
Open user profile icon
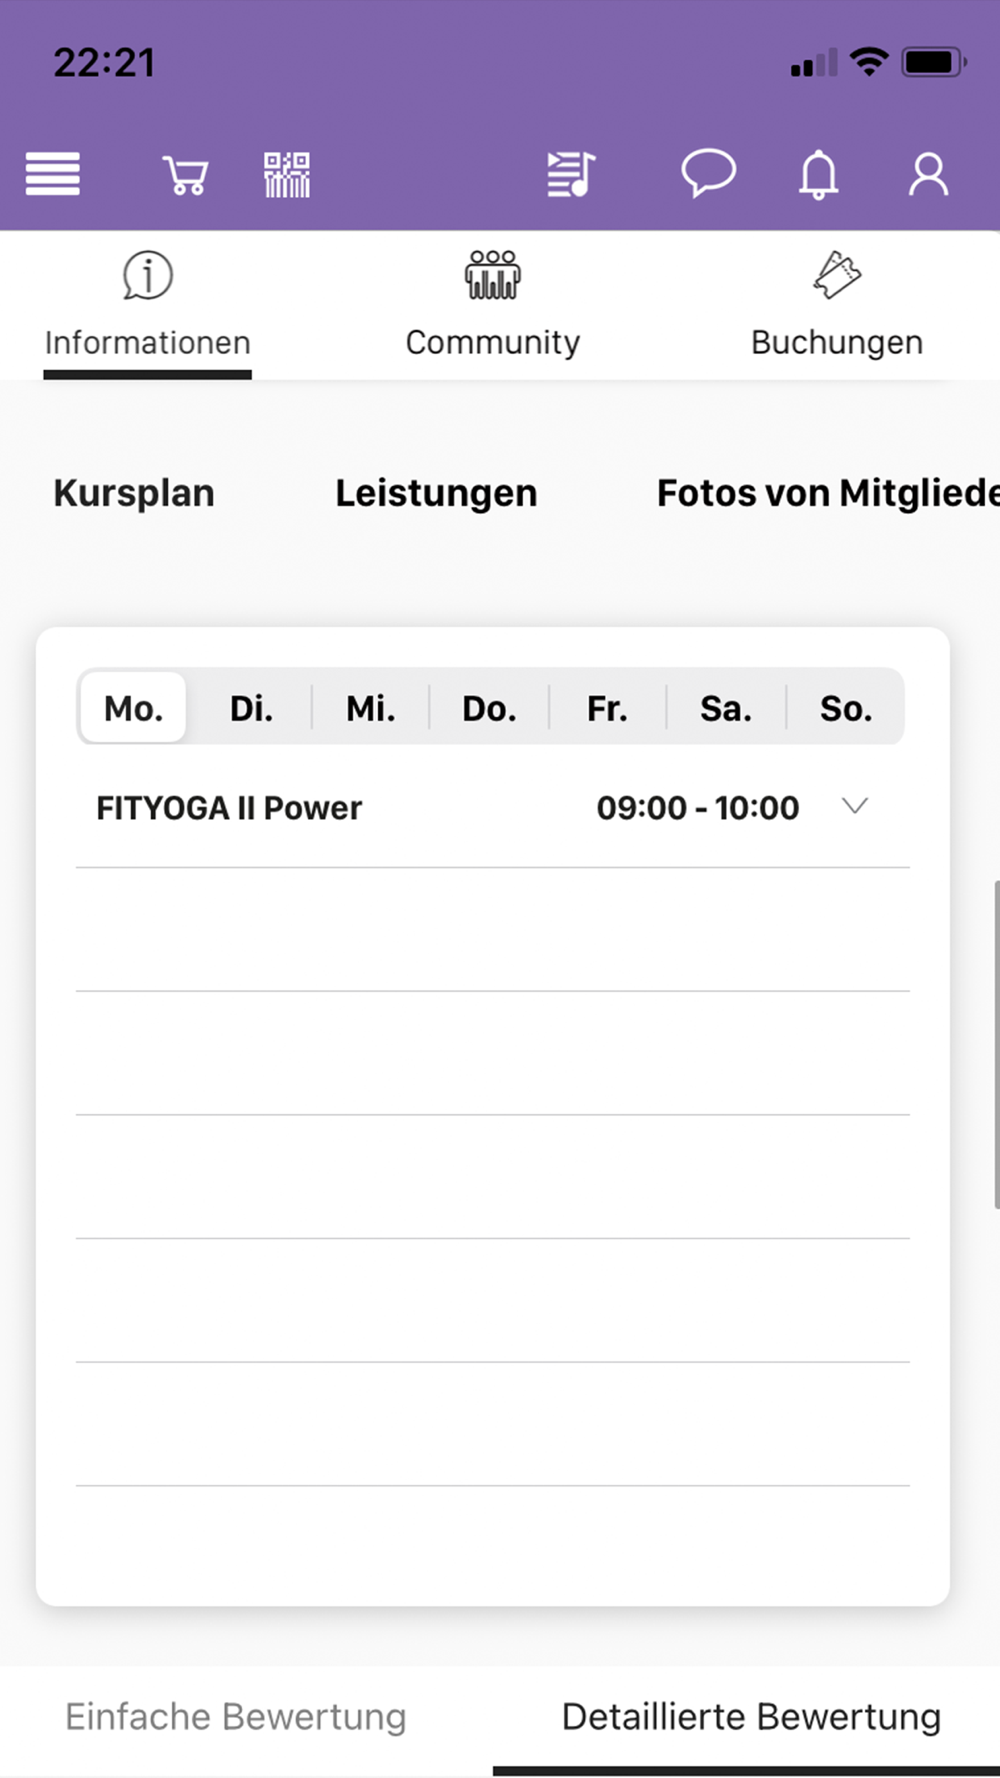(928, 175)
